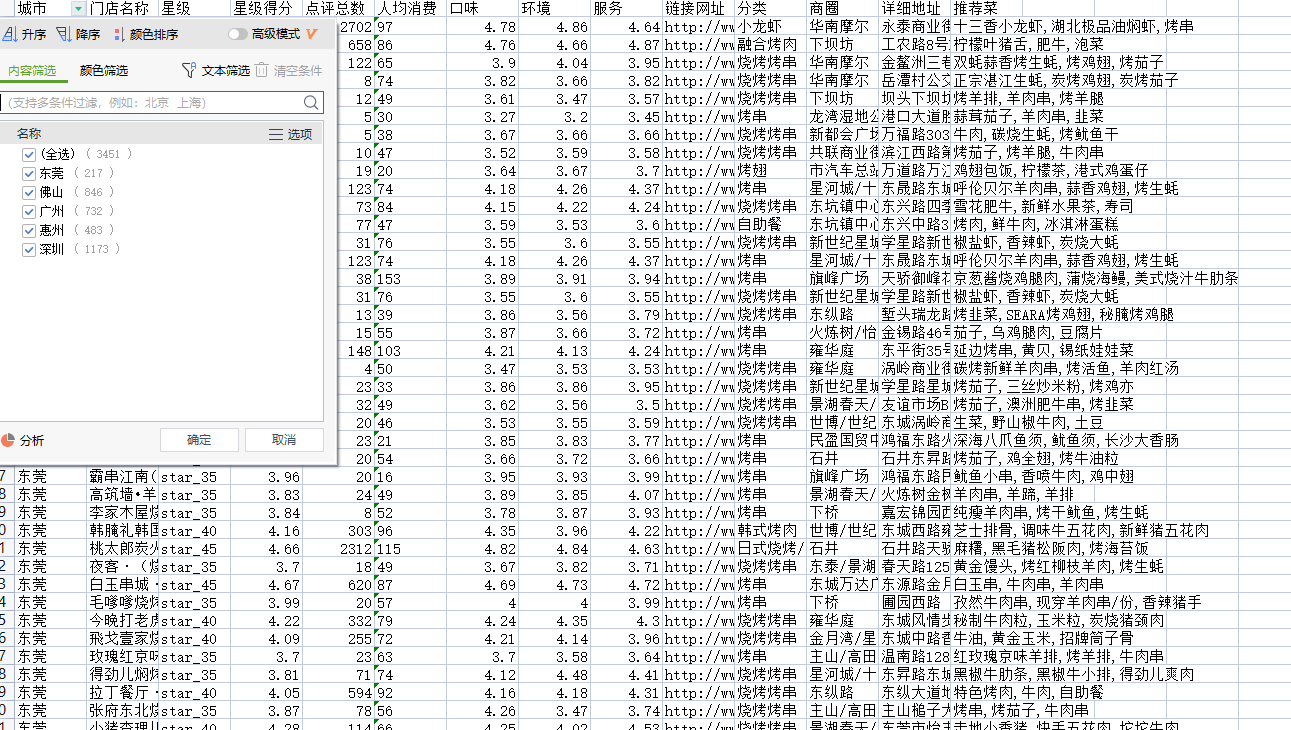Click the 名称 list header
This screenshot has height=730, width=1291.
tap(29, 134)
